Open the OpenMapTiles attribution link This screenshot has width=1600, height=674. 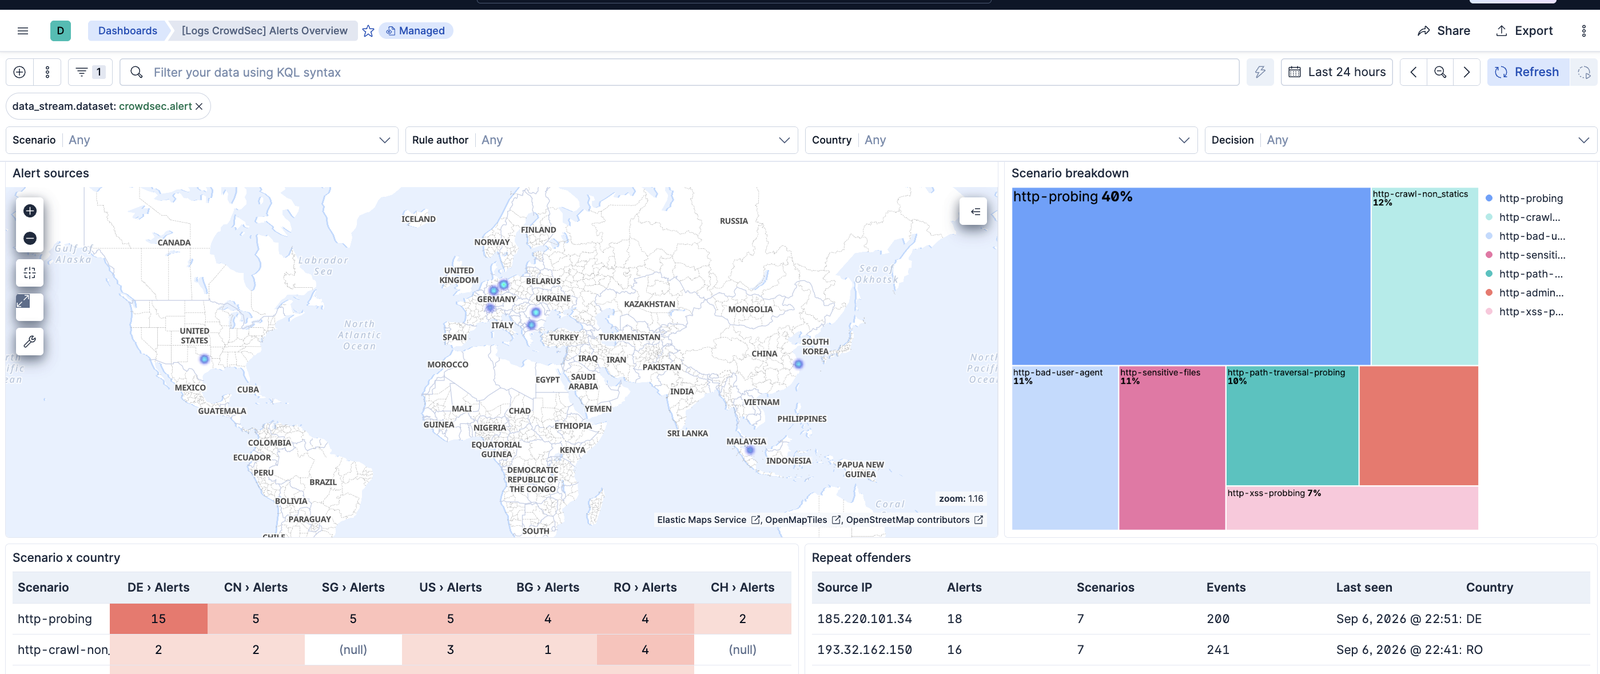point(803,520)
